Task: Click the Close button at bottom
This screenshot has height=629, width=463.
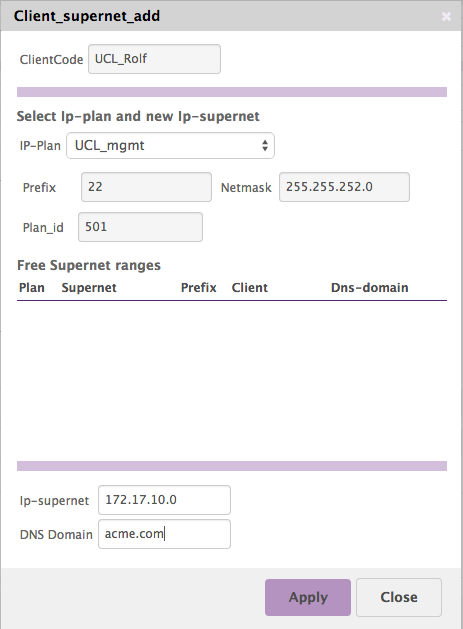Action: (x=399, y=597)
